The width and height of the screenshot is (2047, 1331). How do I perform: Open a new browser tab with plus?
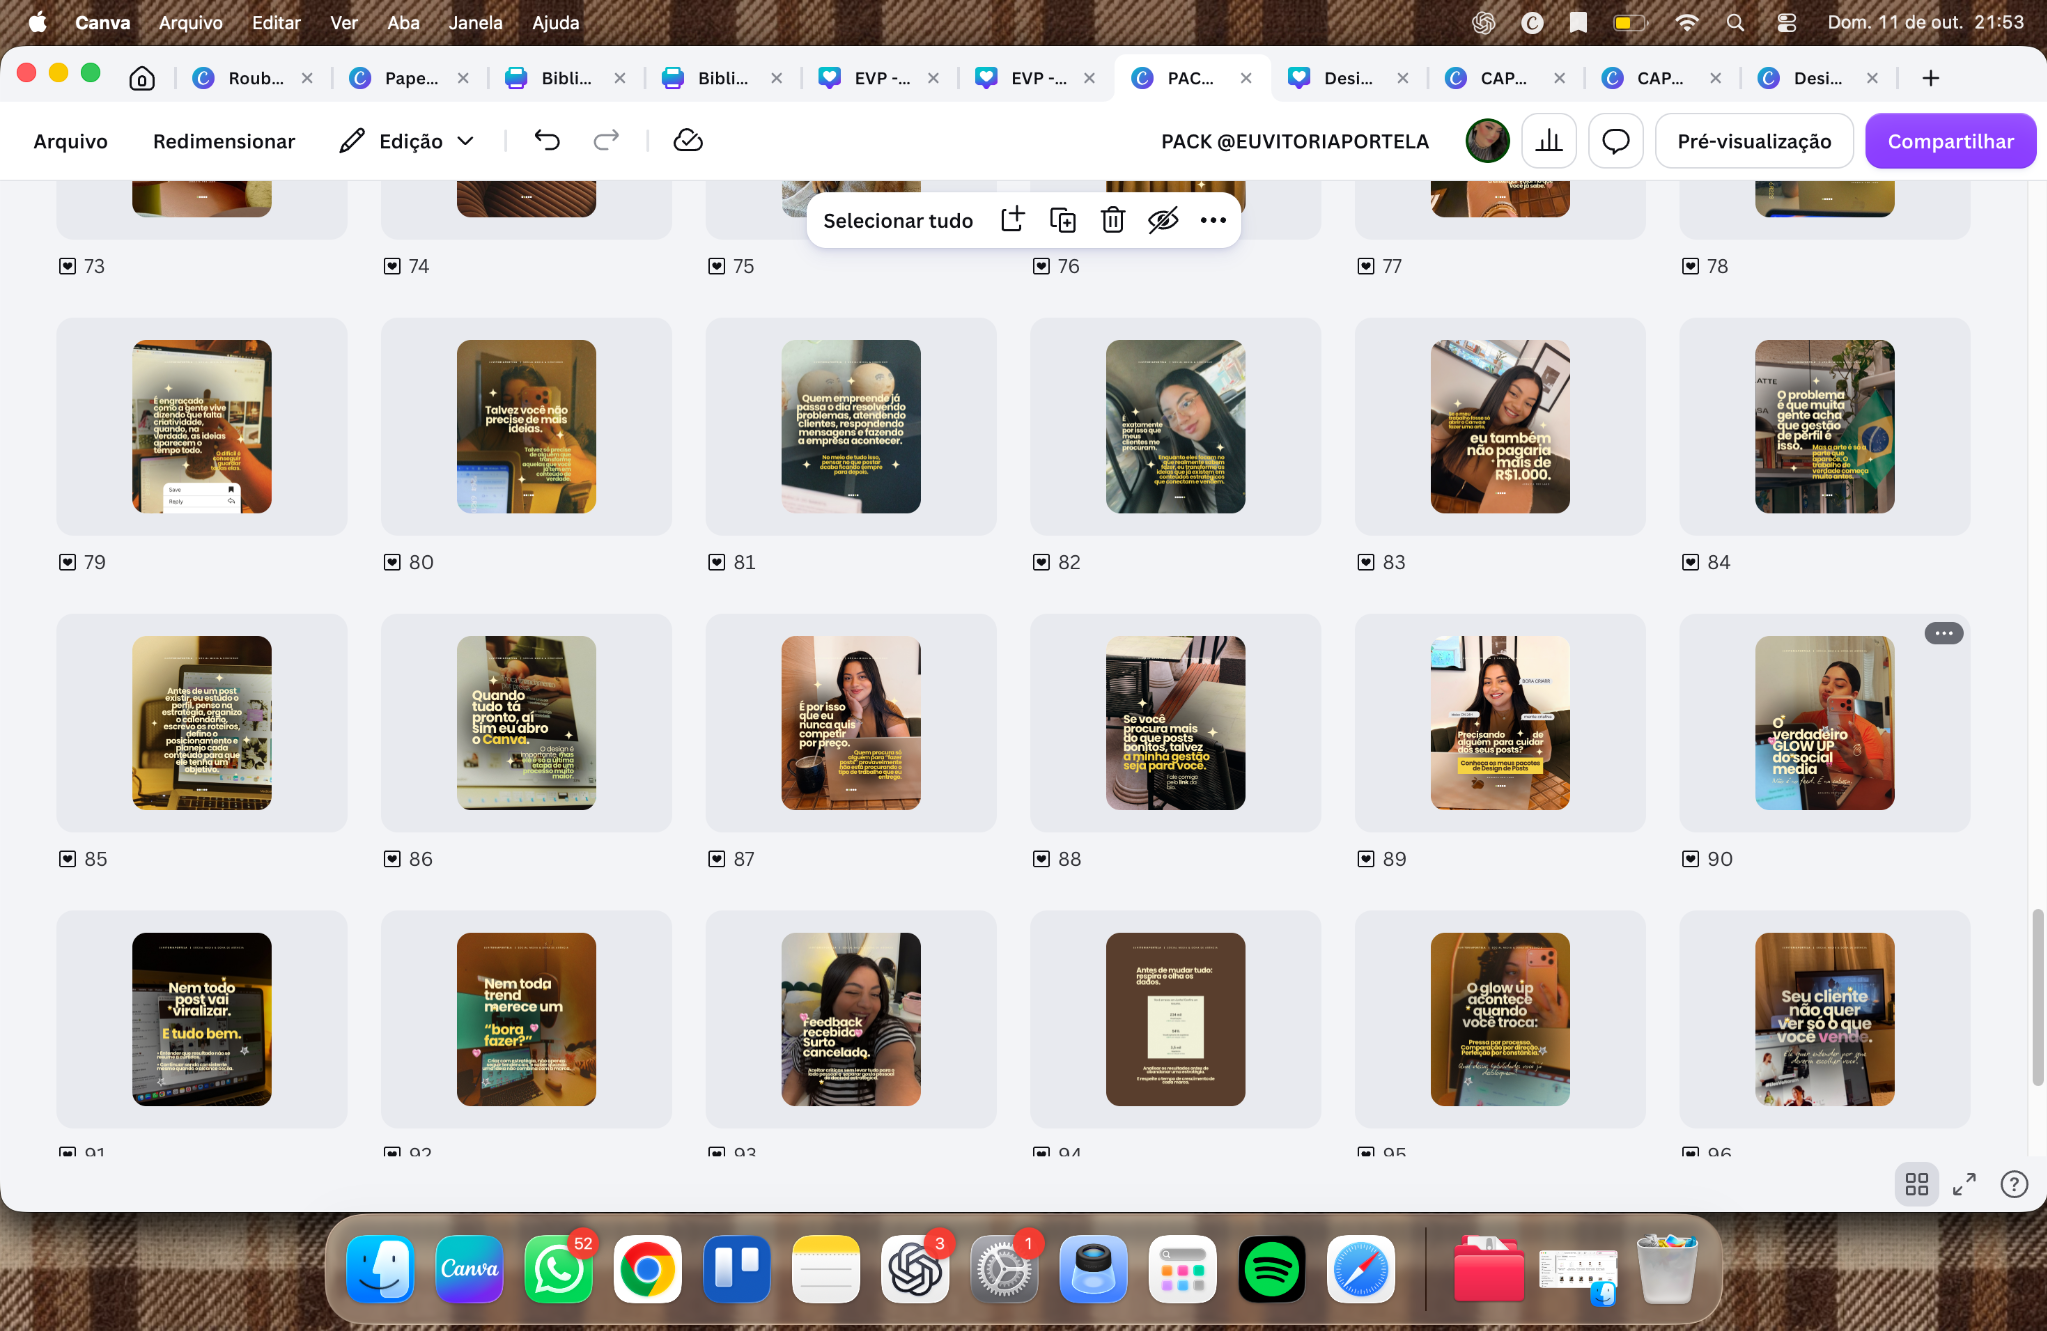[x=1931, y=78]
